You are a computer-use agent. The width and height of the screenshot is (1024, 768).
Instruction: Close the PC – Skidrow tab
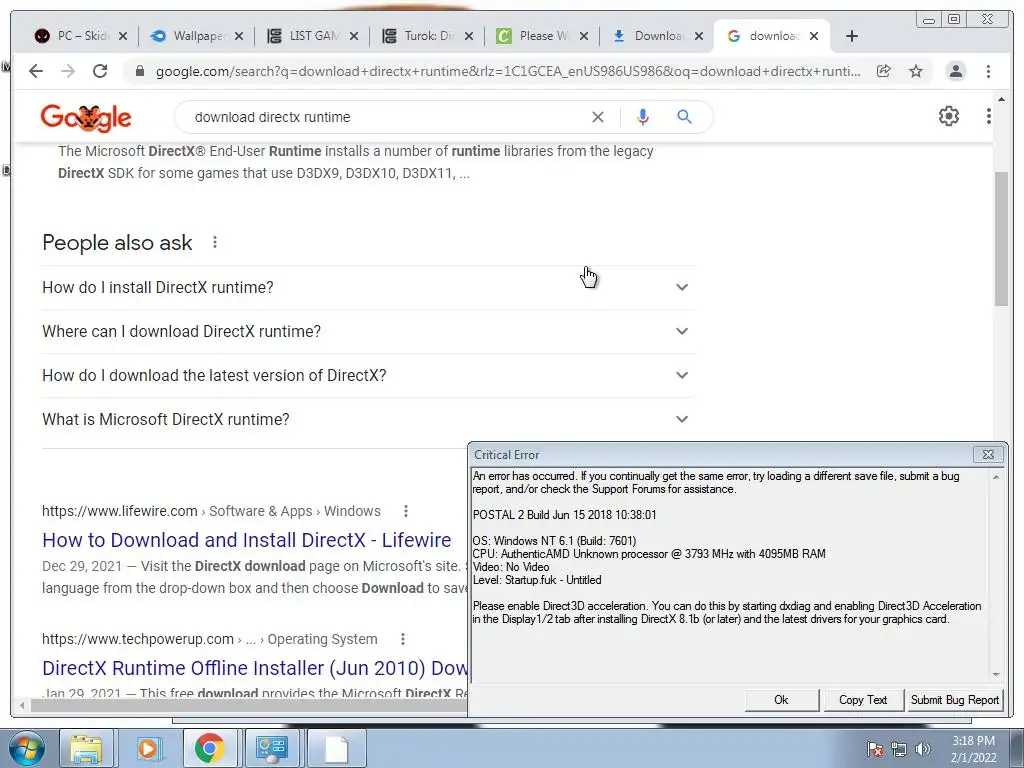(123, 36)
